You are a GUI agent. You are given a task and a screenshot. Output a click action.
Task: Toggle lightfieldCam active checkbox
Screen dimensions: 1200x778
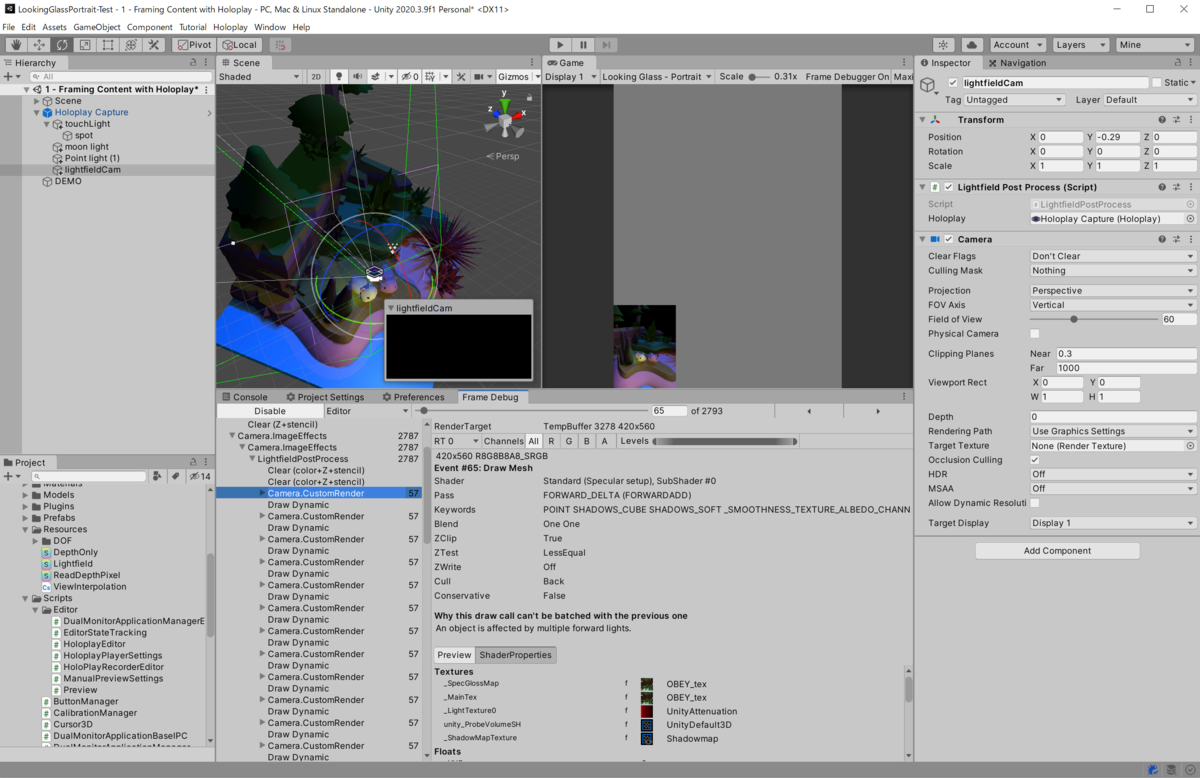[953, 83]
